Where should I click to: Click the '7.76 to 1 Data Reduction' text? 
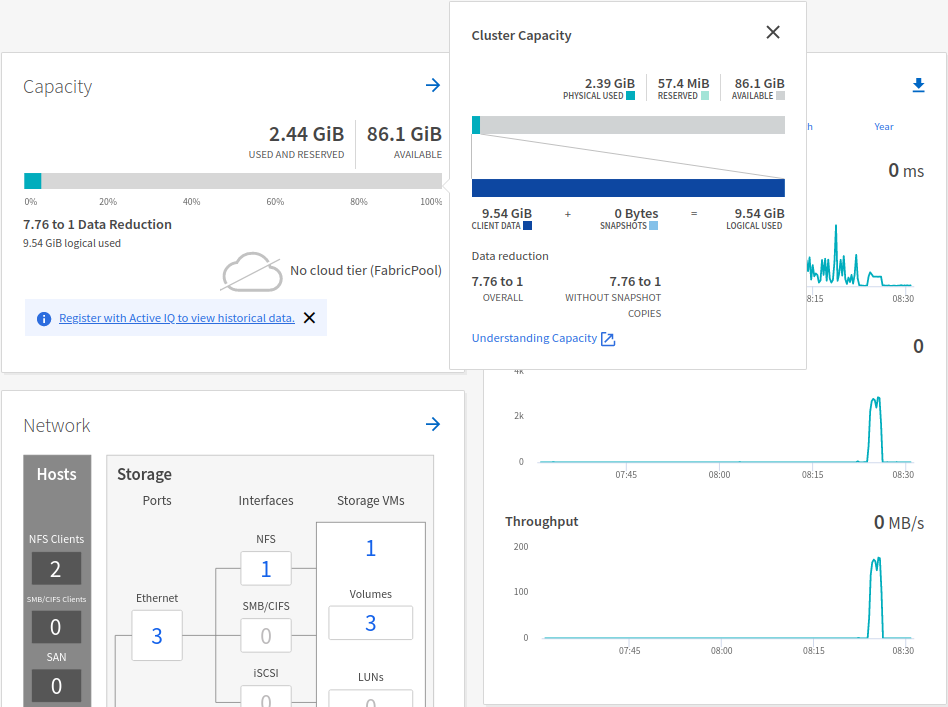click(97, 224)
